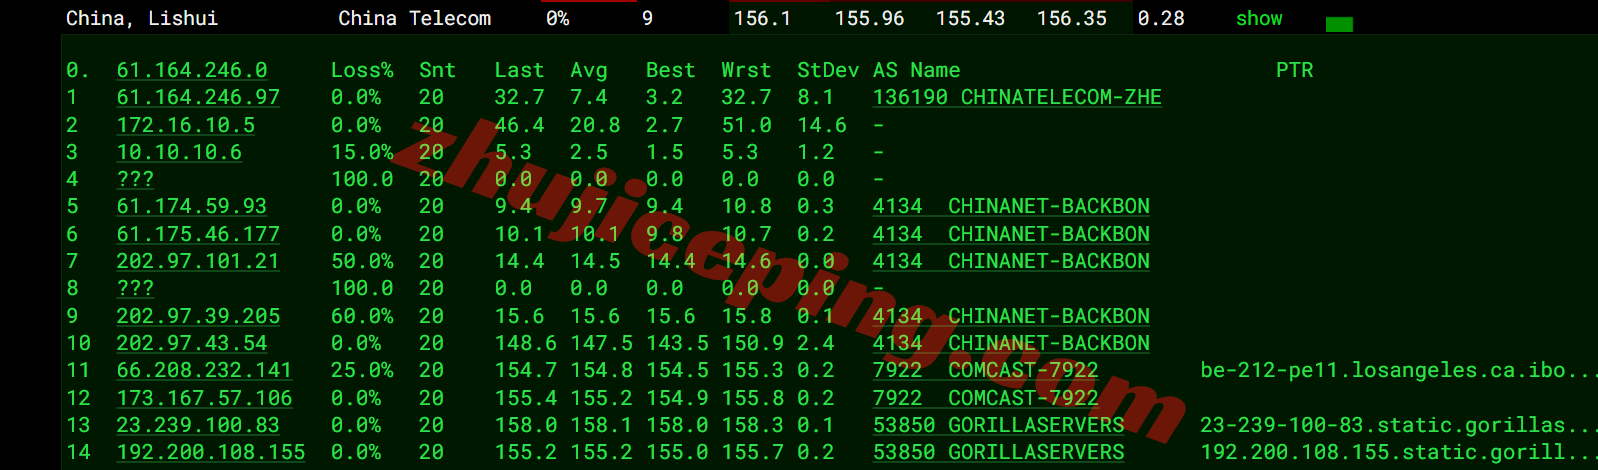Open IP link 173.167.57.106
The width and height of the screenshot is (1598, 470).
(x=204, y=398)
